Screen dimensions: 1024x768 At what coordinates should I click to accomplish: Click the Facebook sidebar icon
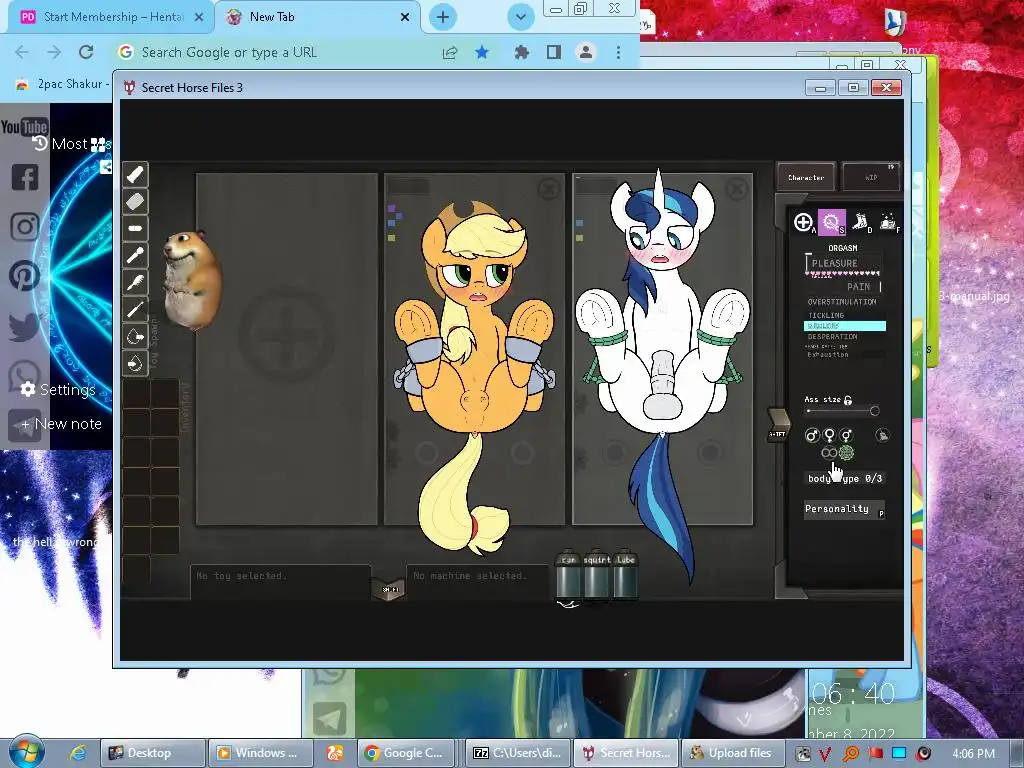pos(25,178)
